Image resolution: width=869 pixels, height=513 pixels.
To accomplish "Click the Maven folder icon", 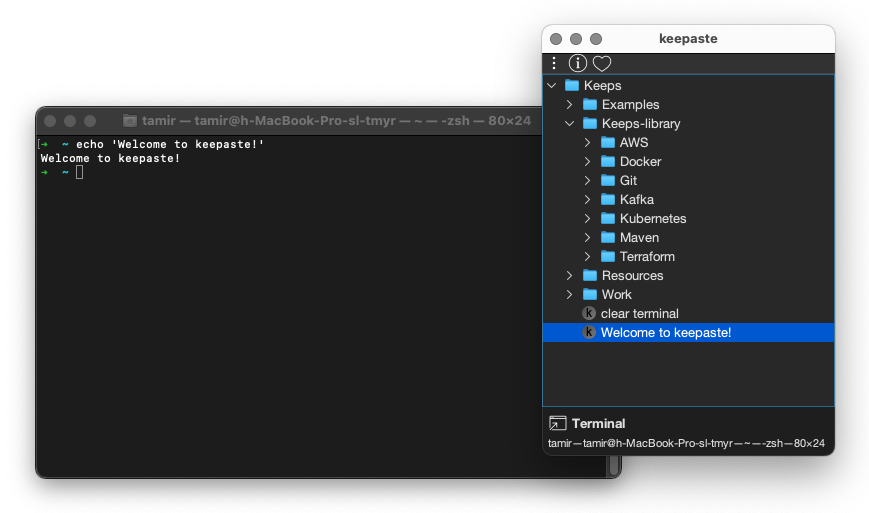I will pyautogui.click(x=608, y=237).
